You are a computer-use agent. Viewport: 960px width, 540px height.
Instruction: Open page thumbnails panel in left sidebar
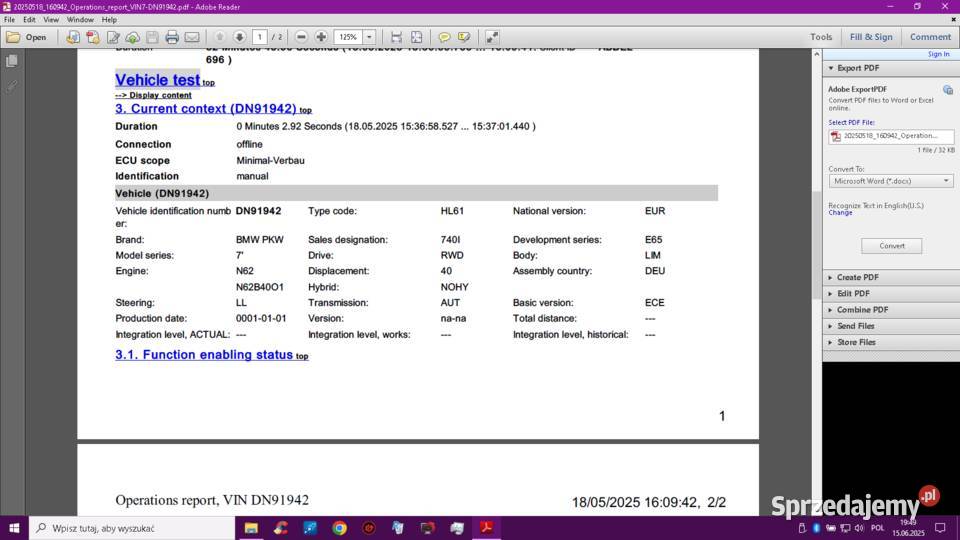pos(12,61)
